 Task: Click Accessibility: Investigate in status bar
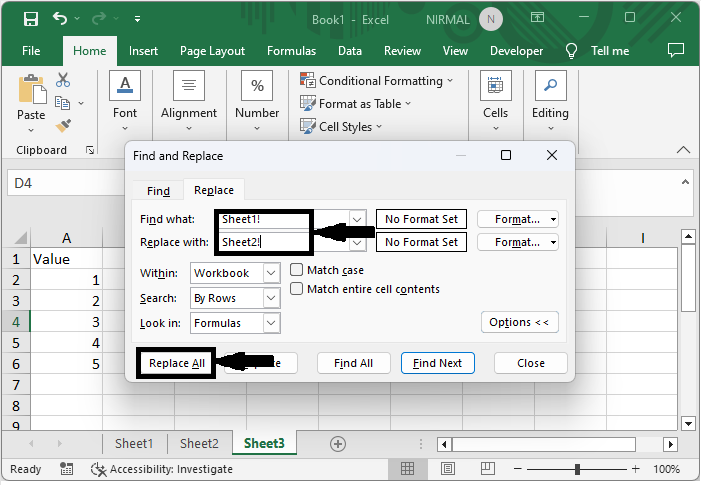tap(162, 469)
